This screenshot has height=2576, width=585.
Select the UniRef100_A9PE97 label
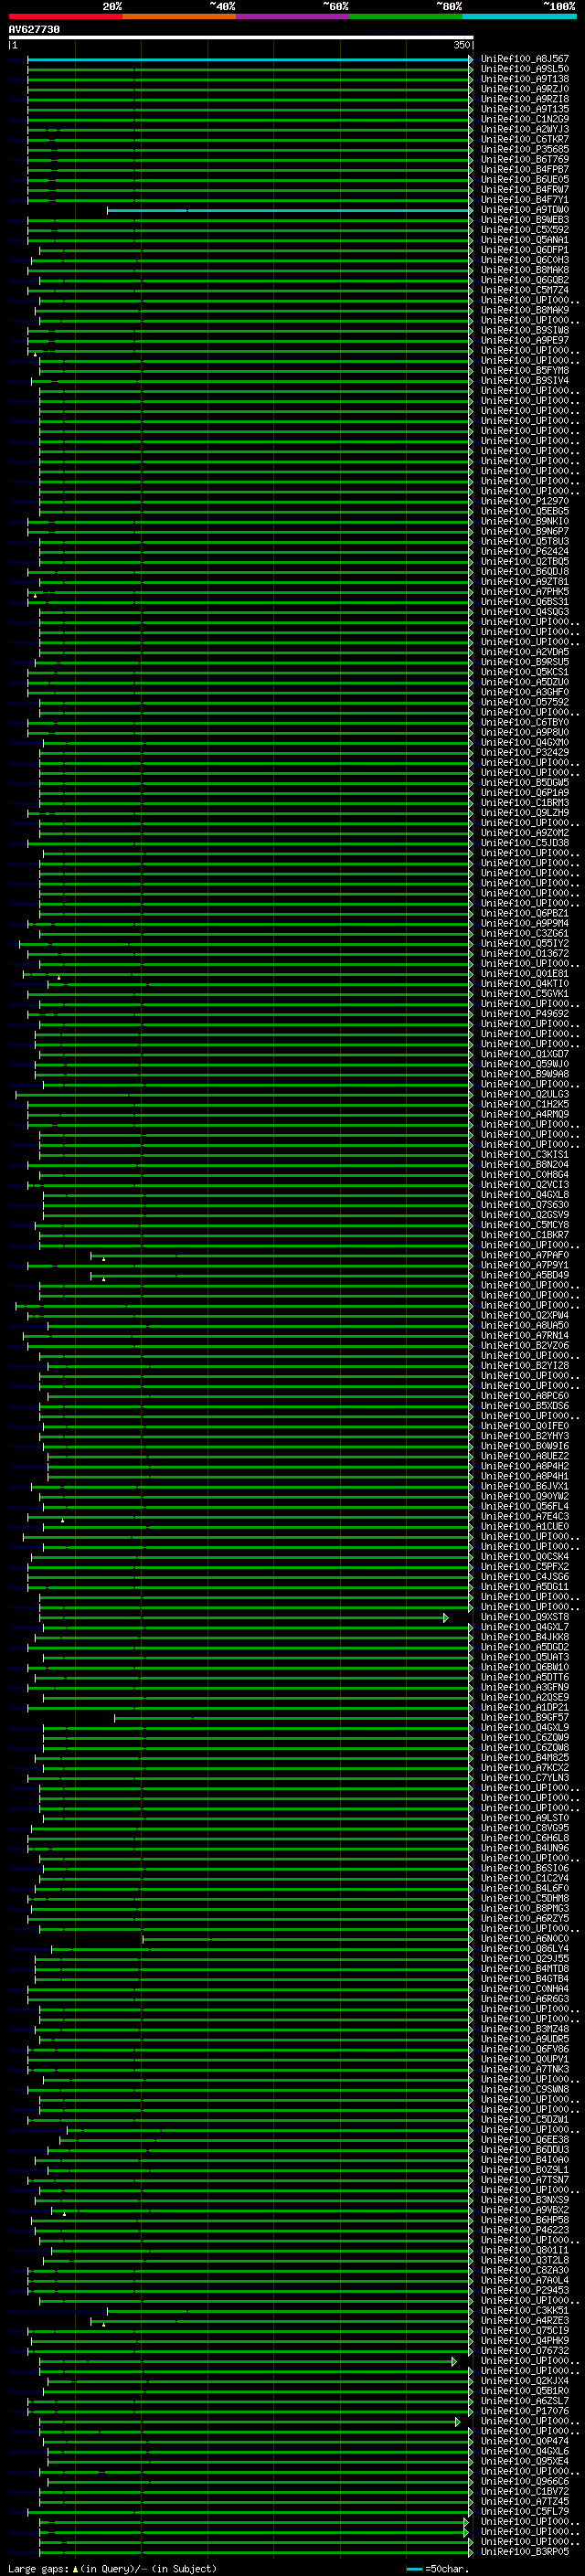pyautogui.click(x=525, y=340)
